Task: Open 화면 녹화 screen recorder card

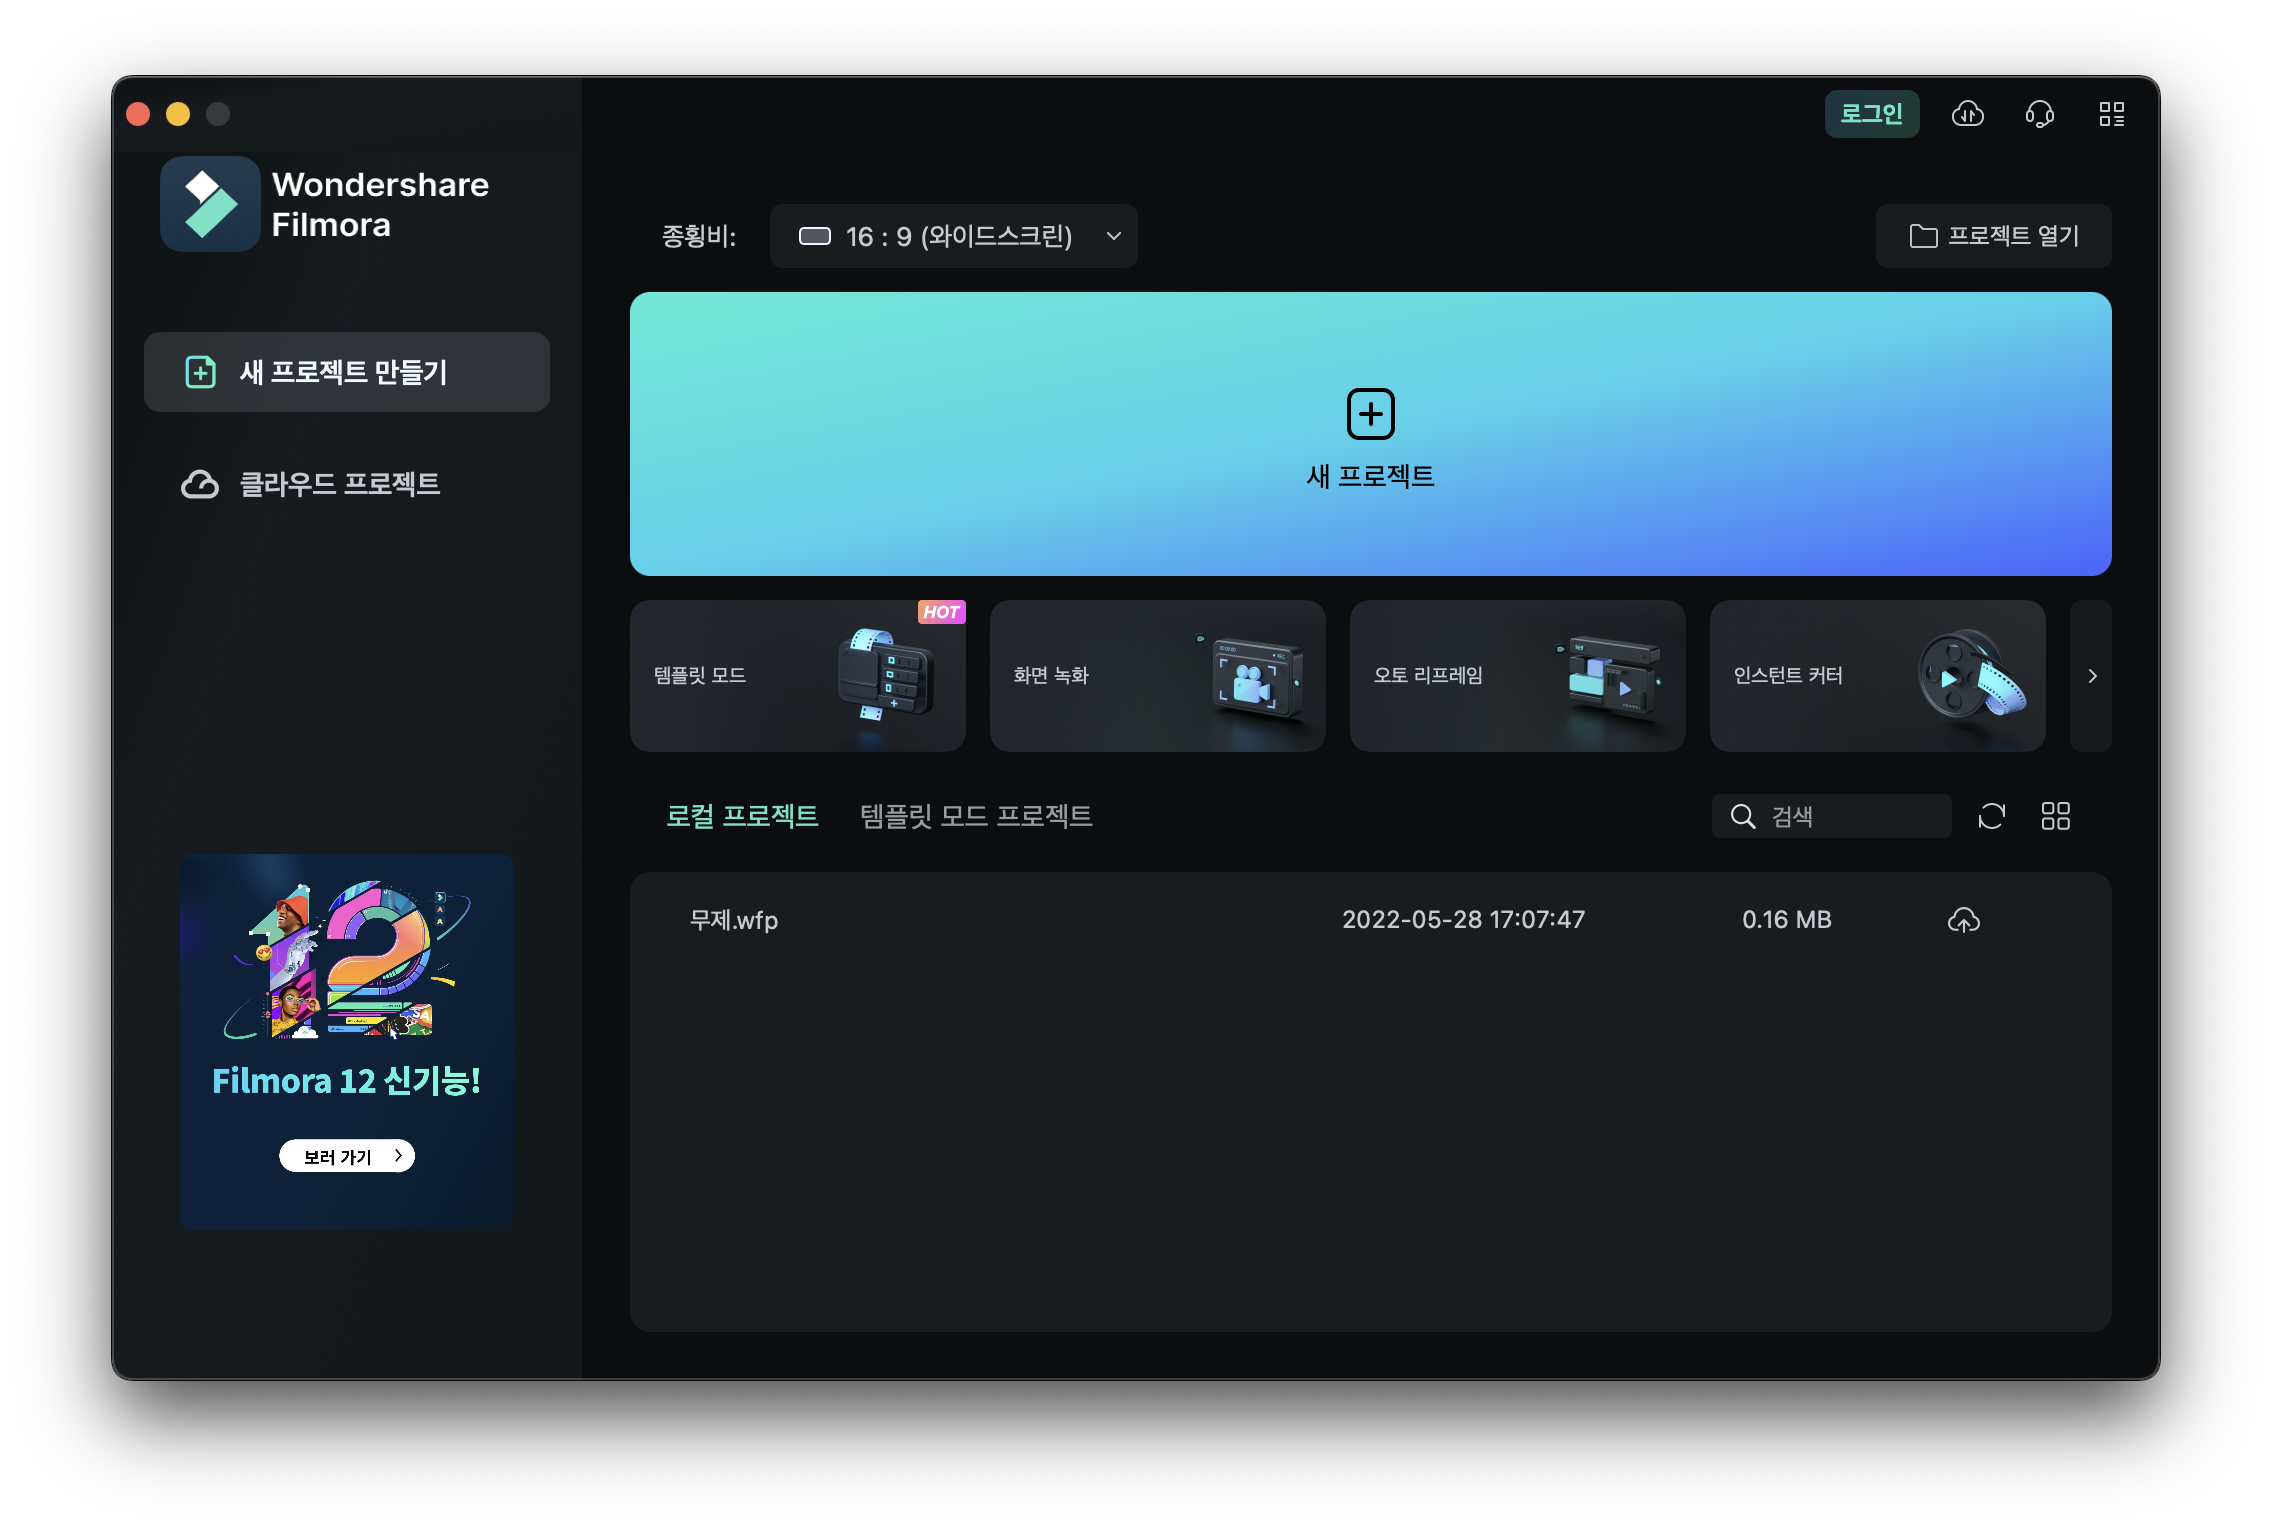Action: click(1157, 676)
